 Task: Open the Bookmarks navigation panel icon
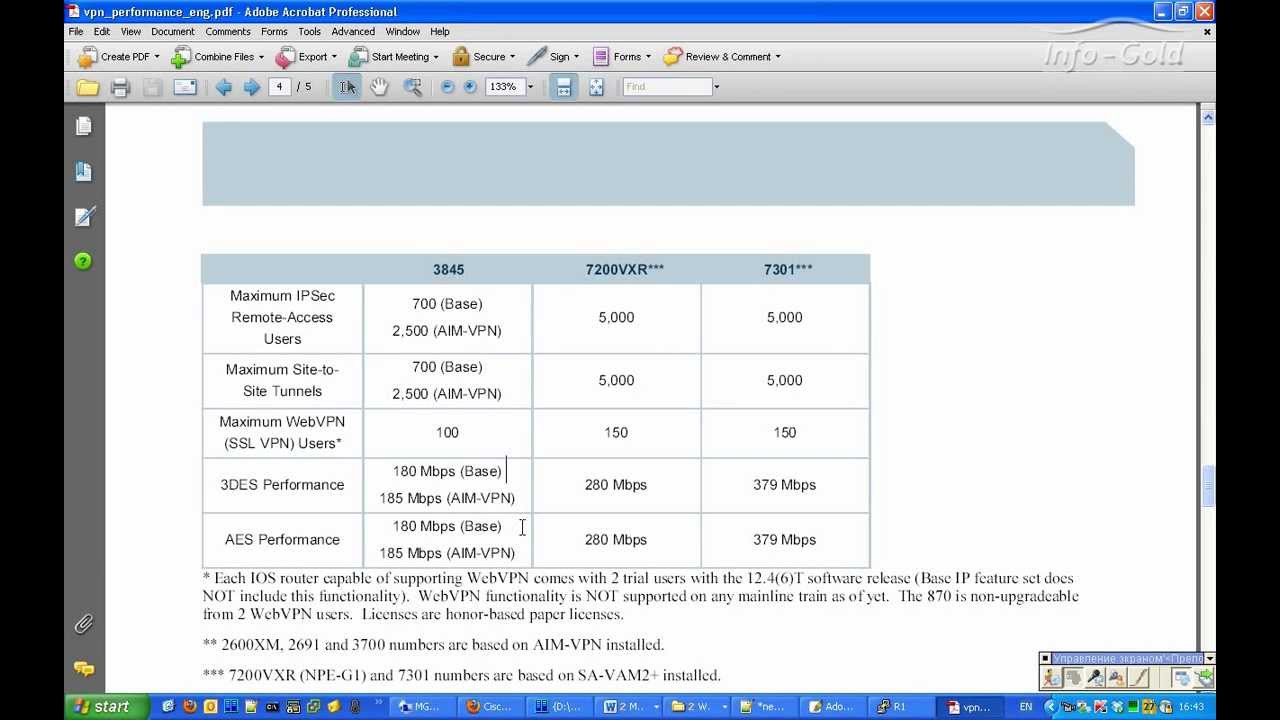(83, 171)
